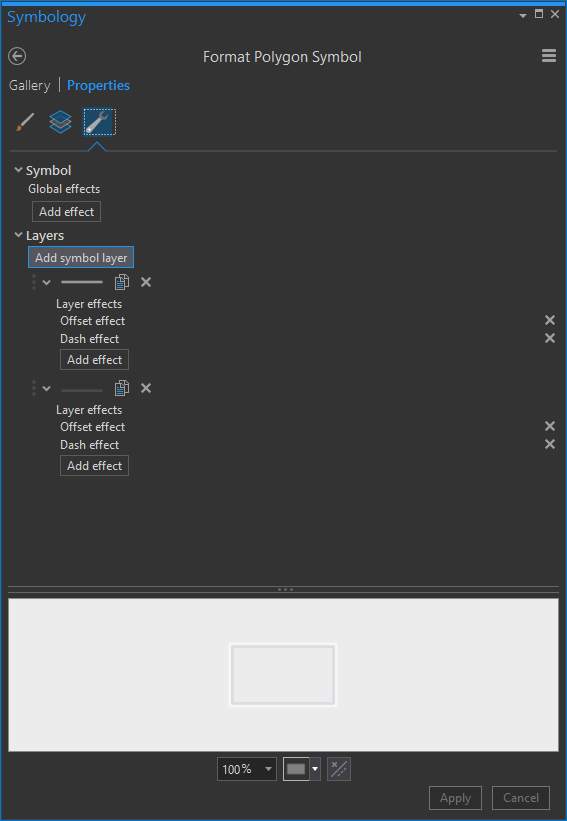Open preview background color dropdown arrow
This screenshot has height=821, width=567.
point(315,769)
